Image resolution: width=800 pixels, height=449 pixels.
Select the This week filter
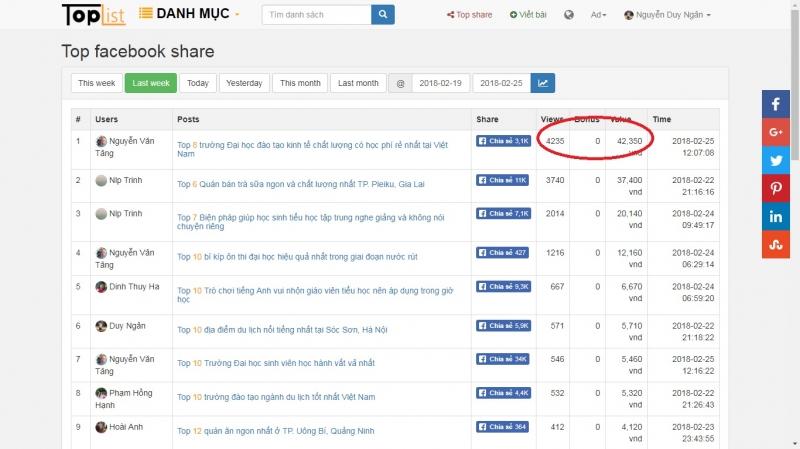[96, 83]
